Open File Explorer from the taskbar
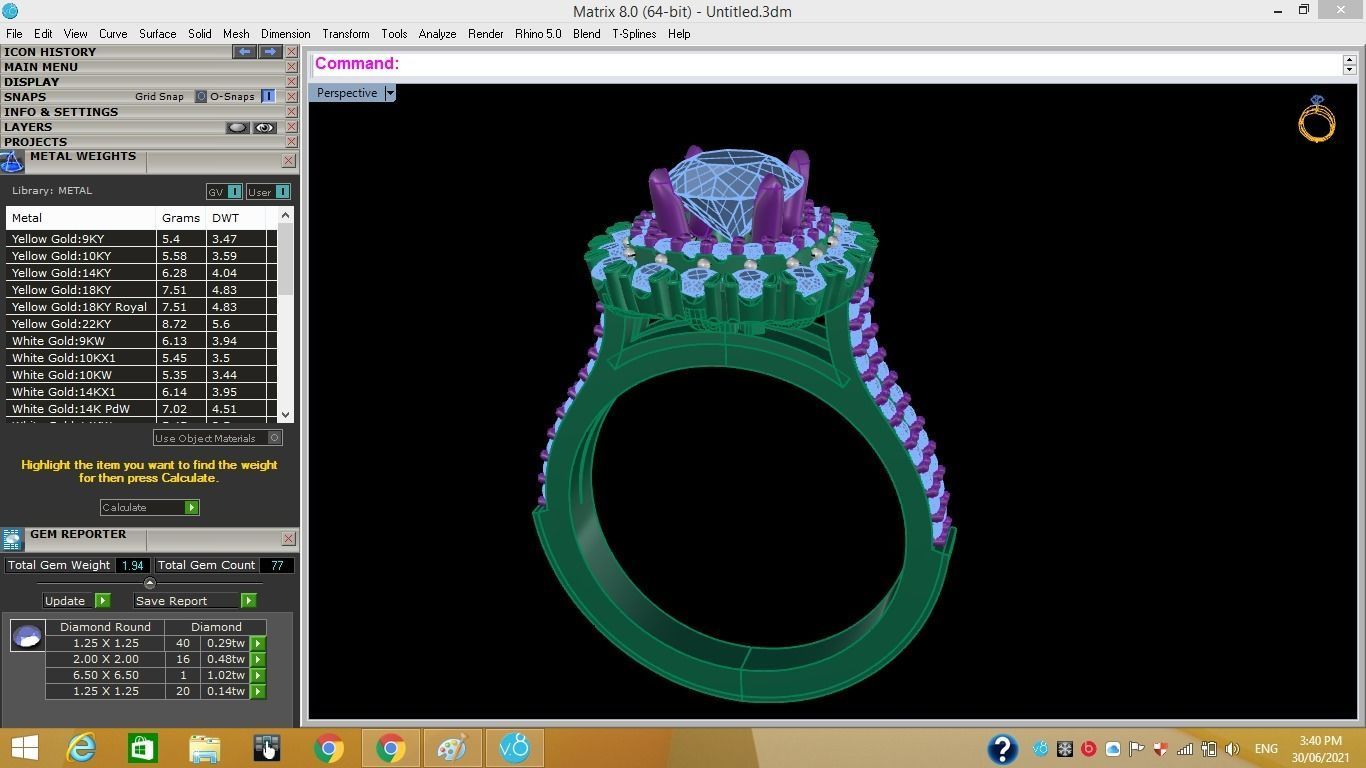1366x768 pixels. point(204,748)
